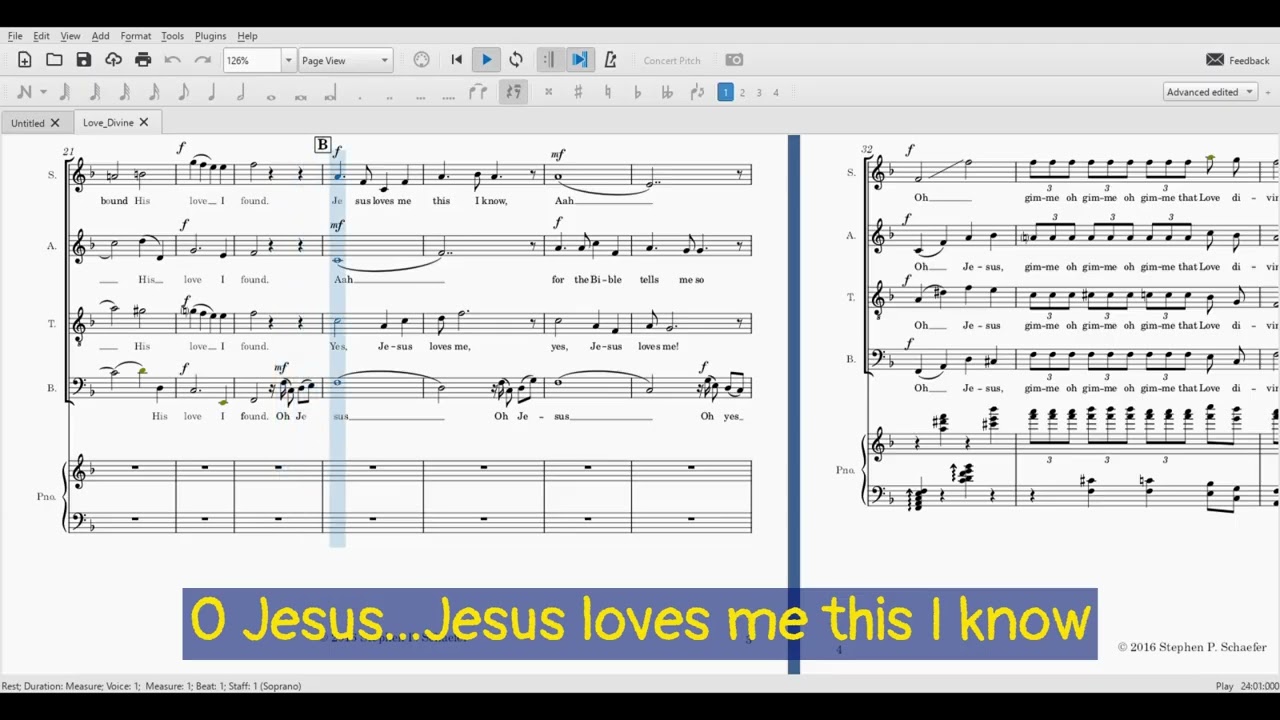The height and width of the screenshot is (720, 1280).
Task: Close the Love_Divine tab
Action: 143,122
